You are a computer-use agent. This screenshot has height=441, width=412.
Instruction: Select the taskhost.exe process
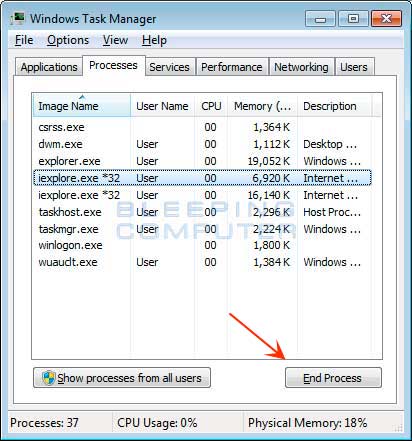[202, 212]
